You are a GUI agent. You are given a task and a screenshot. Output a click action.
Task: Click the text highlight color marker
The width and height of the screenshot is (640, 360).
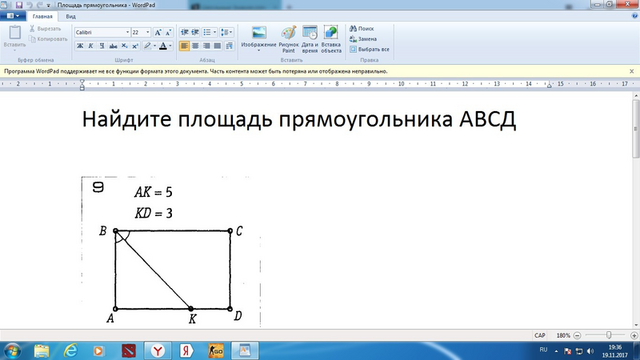click(x=147, y=46)
